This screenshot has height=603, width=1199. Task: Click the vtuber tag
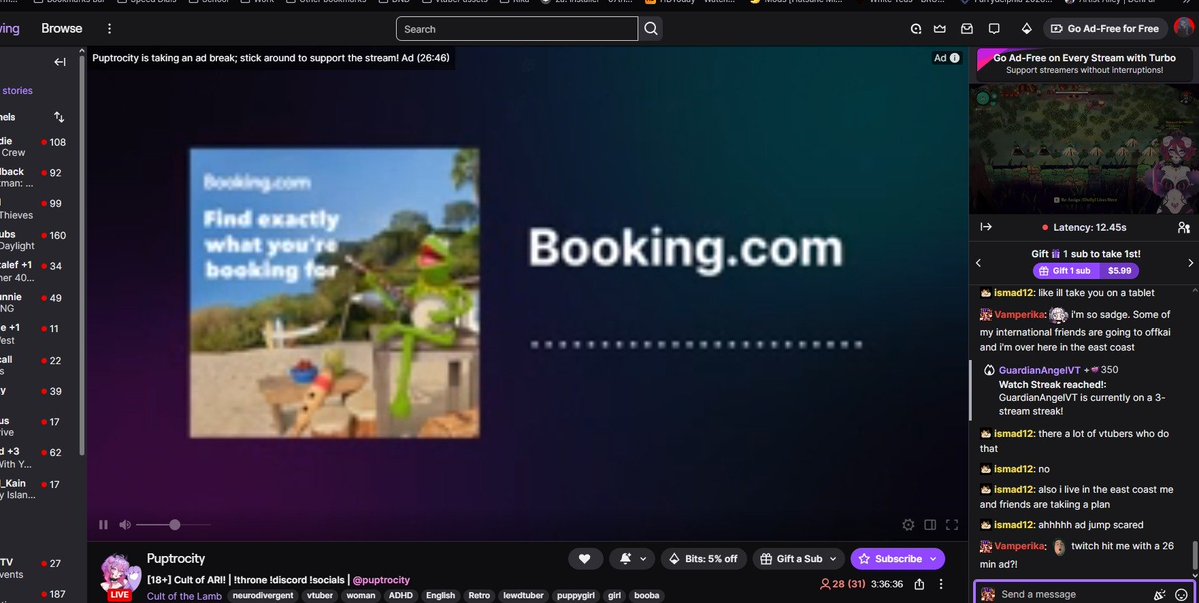pos(320,595)
